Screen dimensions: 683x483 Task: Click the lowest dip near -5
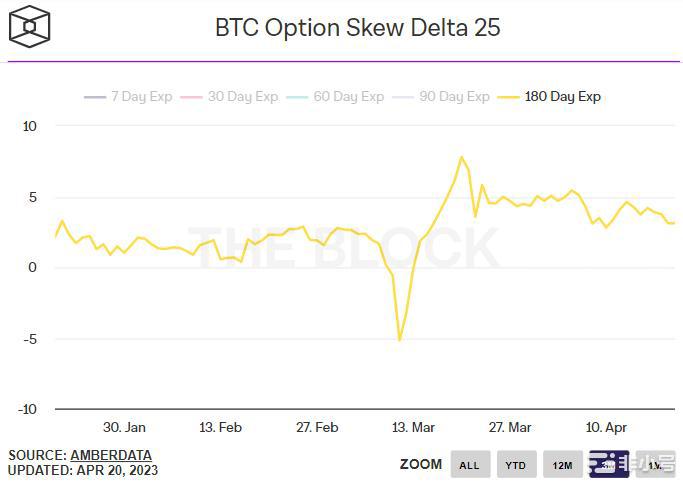pyautogui.click(x=400, y=340)
